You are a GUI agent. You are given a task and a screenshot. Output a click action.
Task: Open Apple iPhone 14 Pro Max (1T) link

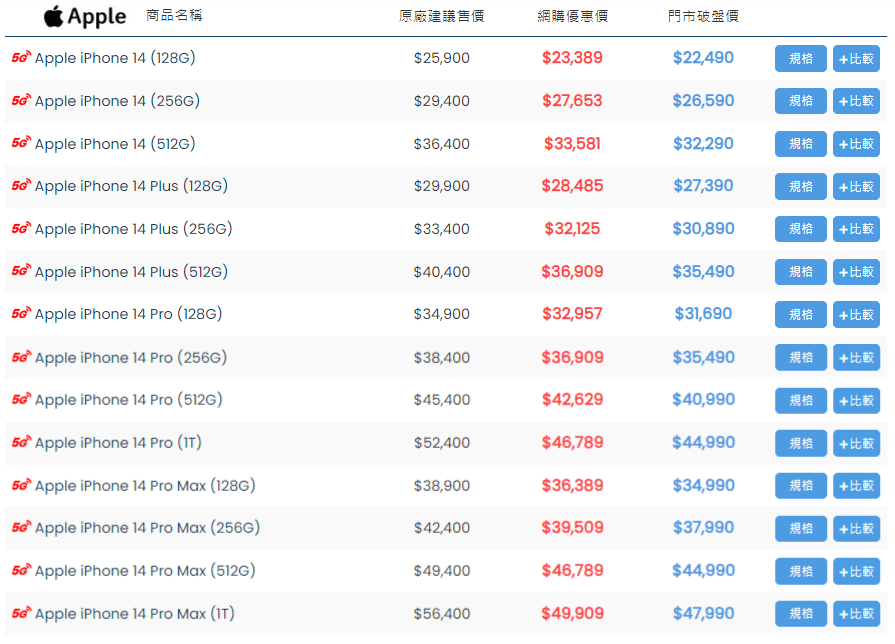(x=135, y=614)
